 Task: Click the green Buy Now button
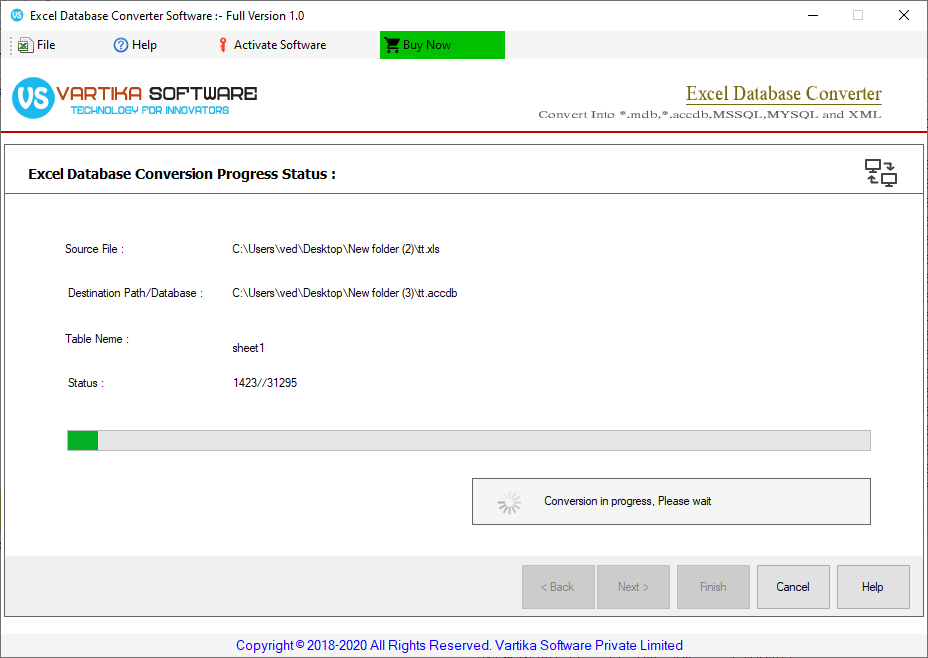tap(442, 45)
